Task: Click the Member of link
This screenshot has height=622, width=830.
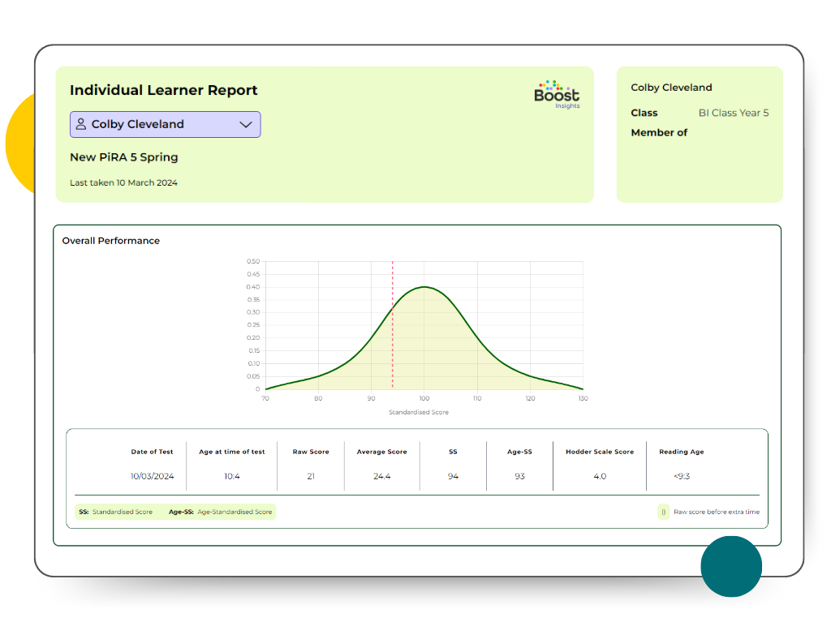Action: click(x=659, y=132)
